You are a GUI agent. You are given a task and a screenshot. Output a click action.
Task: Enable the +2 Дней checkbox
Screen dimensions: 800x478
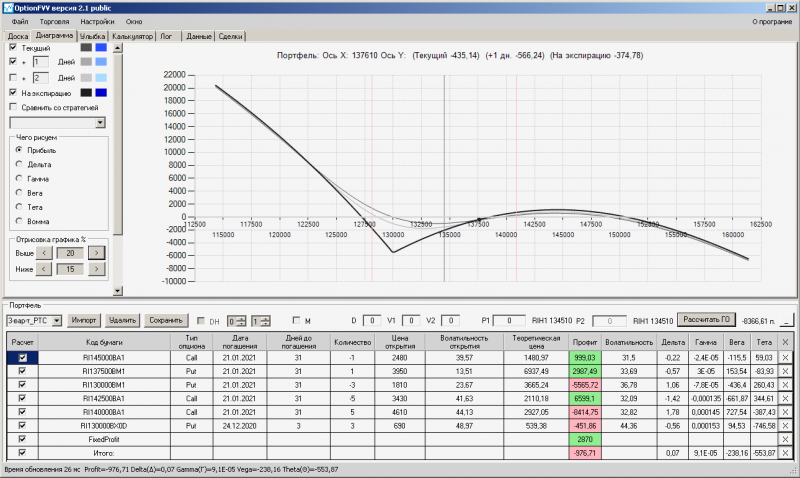pos(13,78)
